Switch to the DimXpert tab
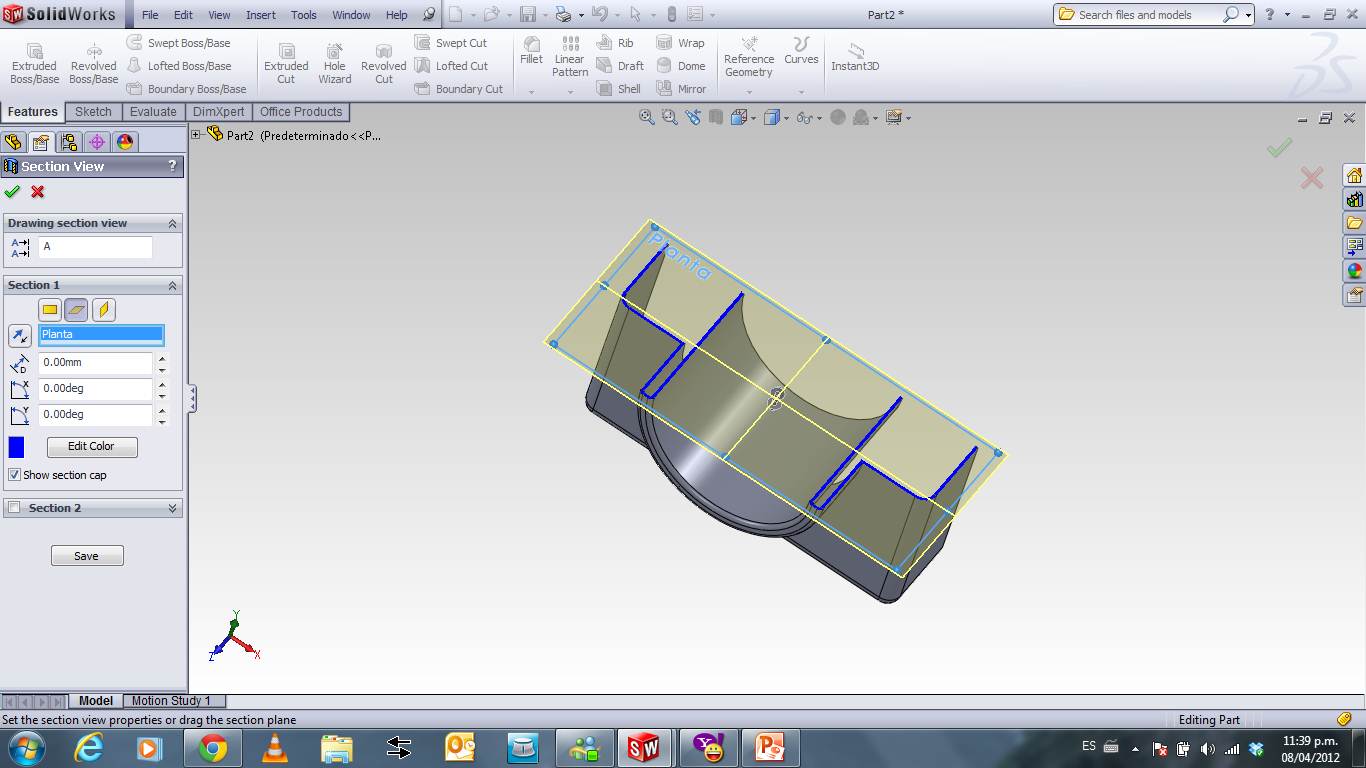This screenshot has width=1366, height=768. pos(219,111)
